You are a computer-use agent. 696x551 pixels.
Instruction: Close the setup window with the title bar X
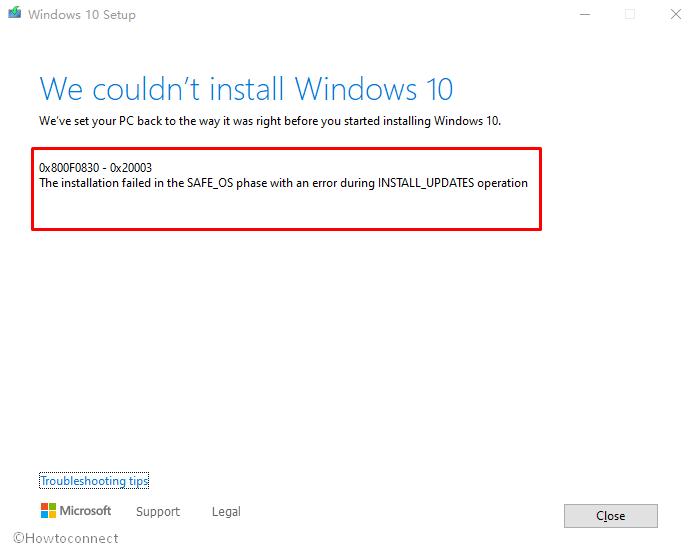pyautogui.click(x=676, y=14)
